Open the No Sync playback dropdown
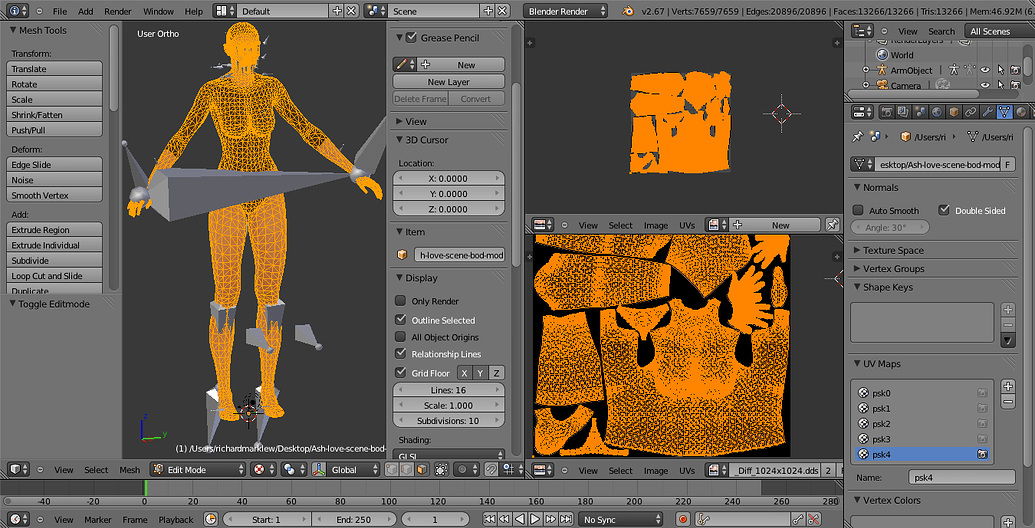This screenshot has width=1035, height=528. [620, 519]
